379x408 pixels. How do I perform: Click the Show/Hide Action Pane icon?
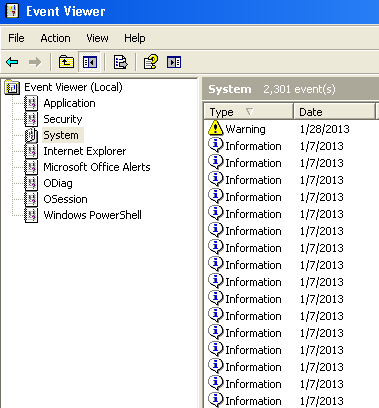(x=174, y=62)
